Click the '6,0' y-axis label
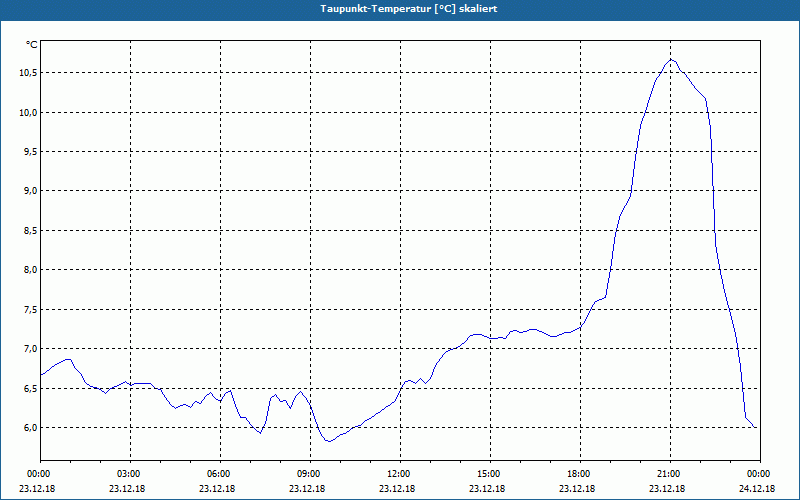The width and height of the screenshot is (800, 500). click(30, 428)
